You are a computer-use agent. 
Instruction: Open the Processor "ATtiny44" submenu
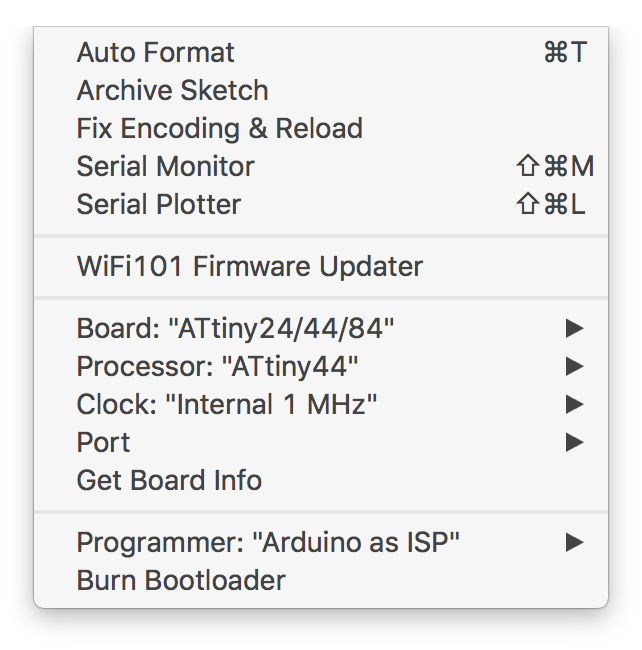coord(321,366)
